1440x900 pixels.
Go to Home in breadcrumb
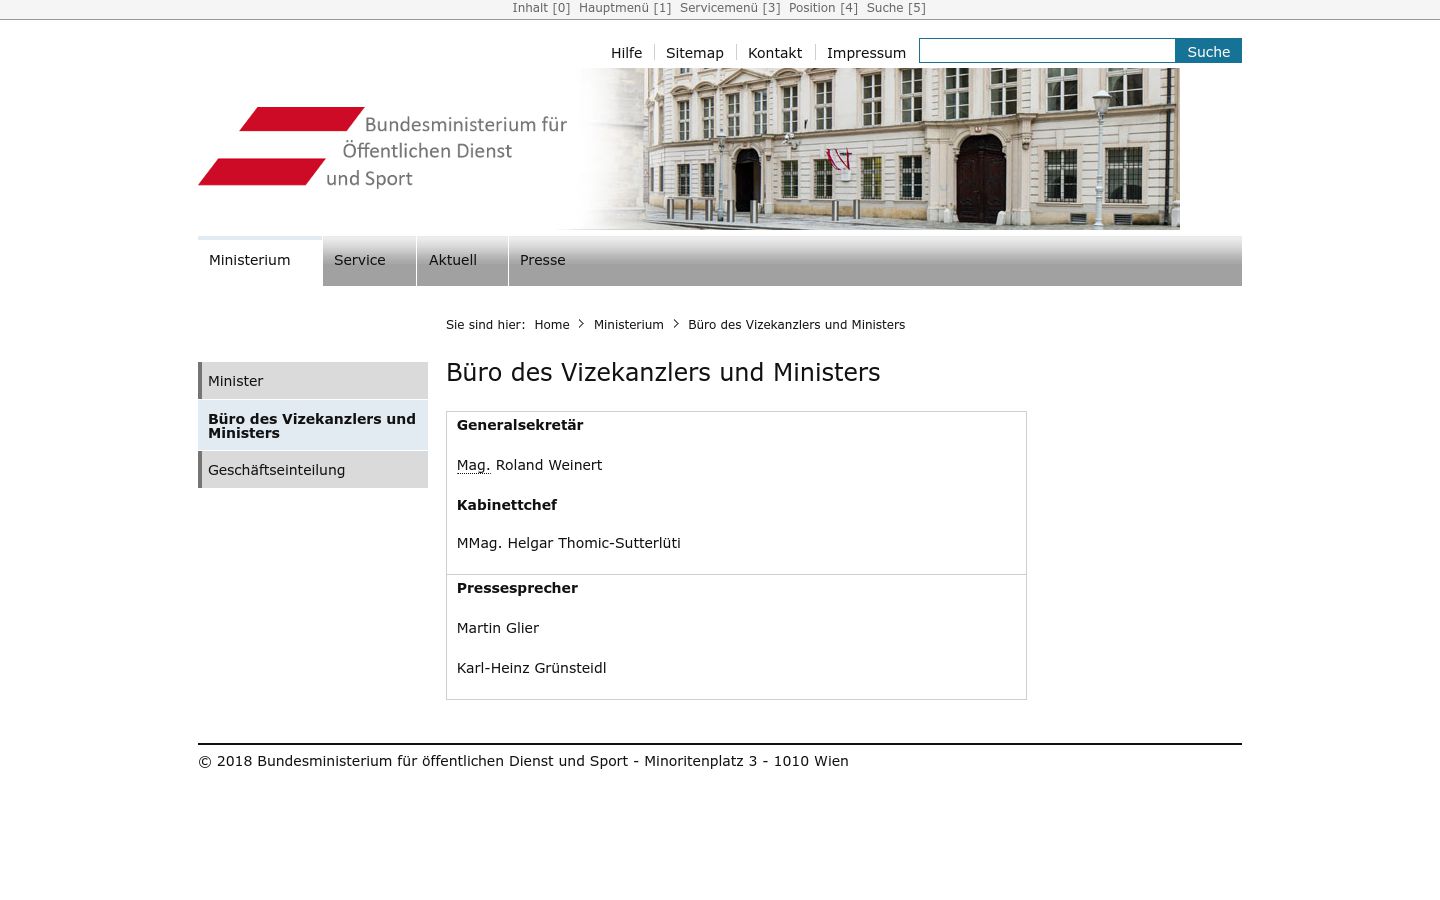point(552,325)
